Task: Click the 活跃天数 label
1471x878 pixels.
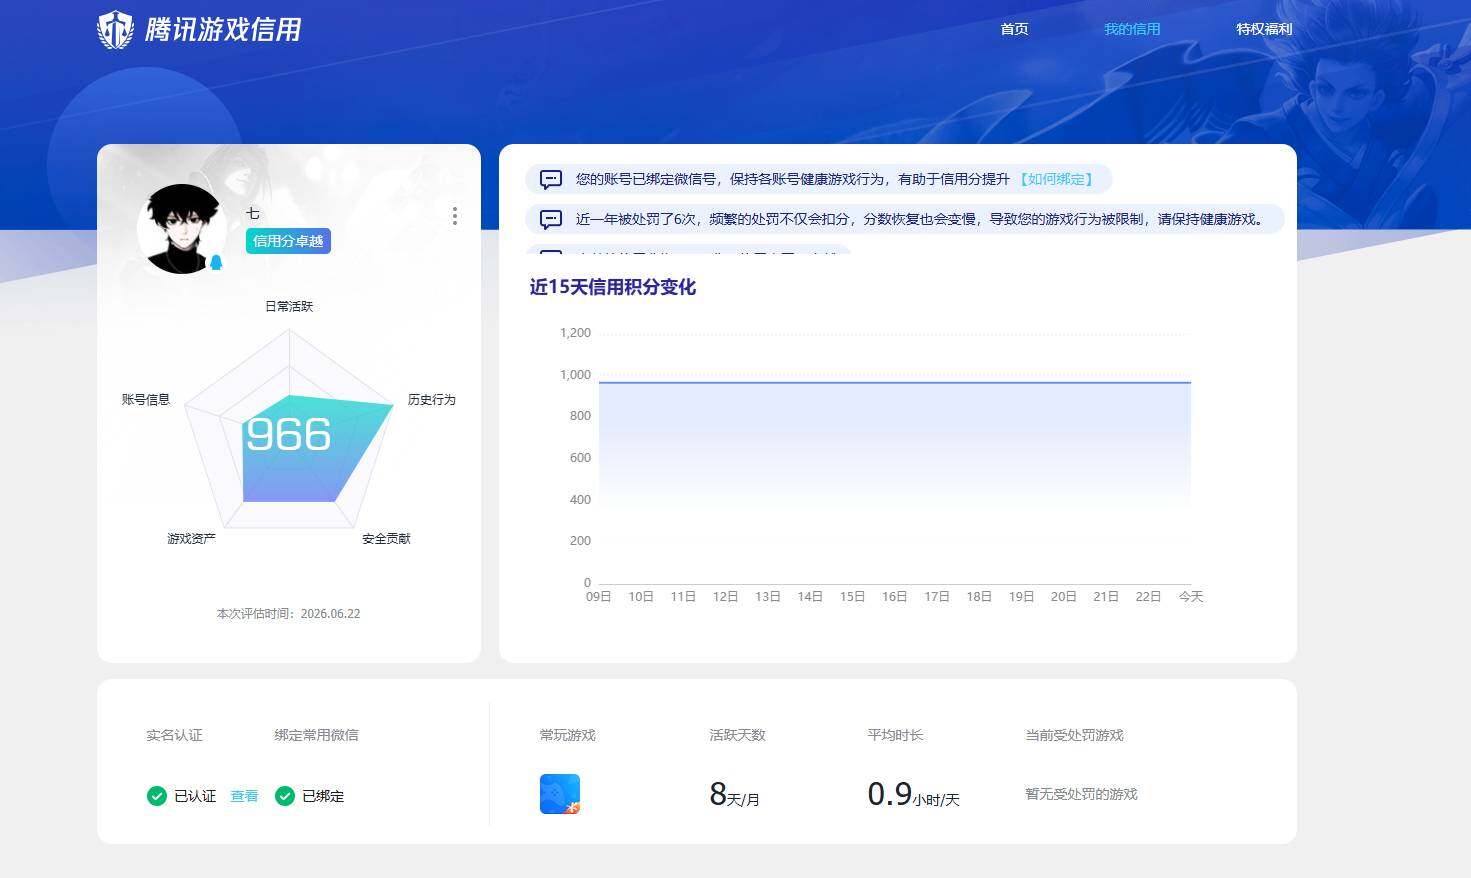Action: [x=737, y=735]
